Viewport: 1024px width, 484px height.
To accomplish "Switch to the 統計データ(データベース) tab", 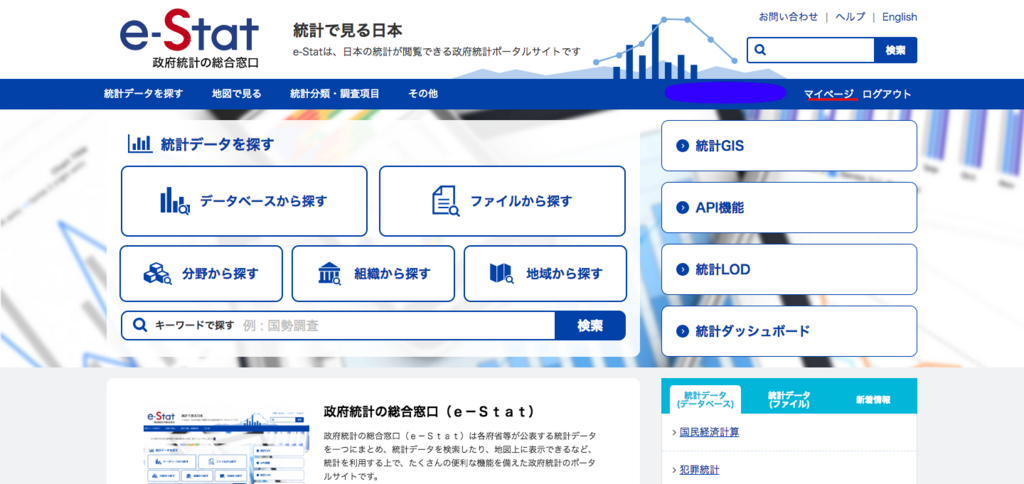I will 705,400.
